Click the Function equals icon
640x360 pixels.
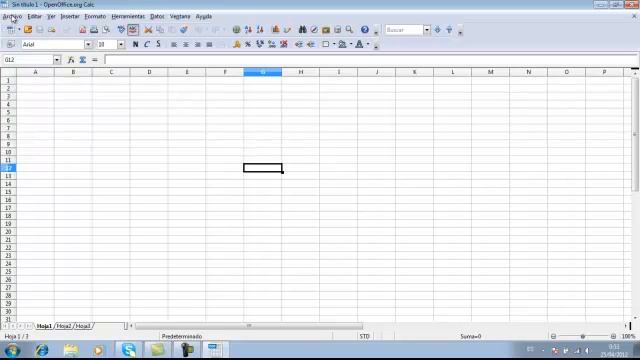click(95, 60)
